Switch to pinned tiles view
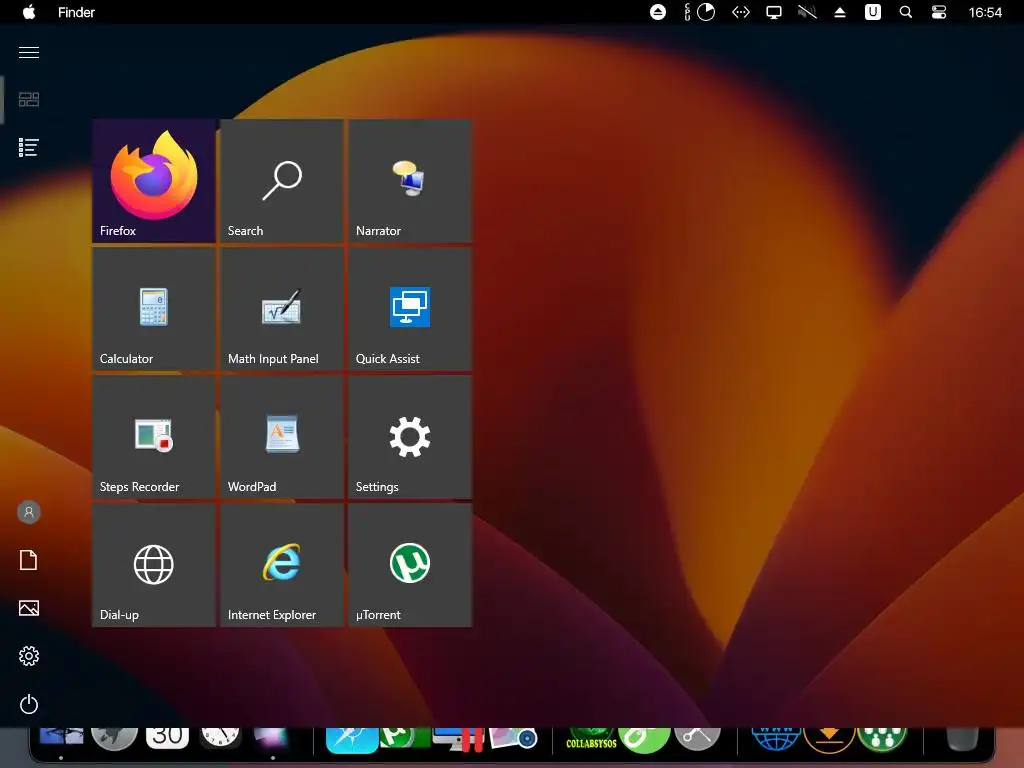Image resolution: width=1024 pixels, height=768 pixels. 29,99
